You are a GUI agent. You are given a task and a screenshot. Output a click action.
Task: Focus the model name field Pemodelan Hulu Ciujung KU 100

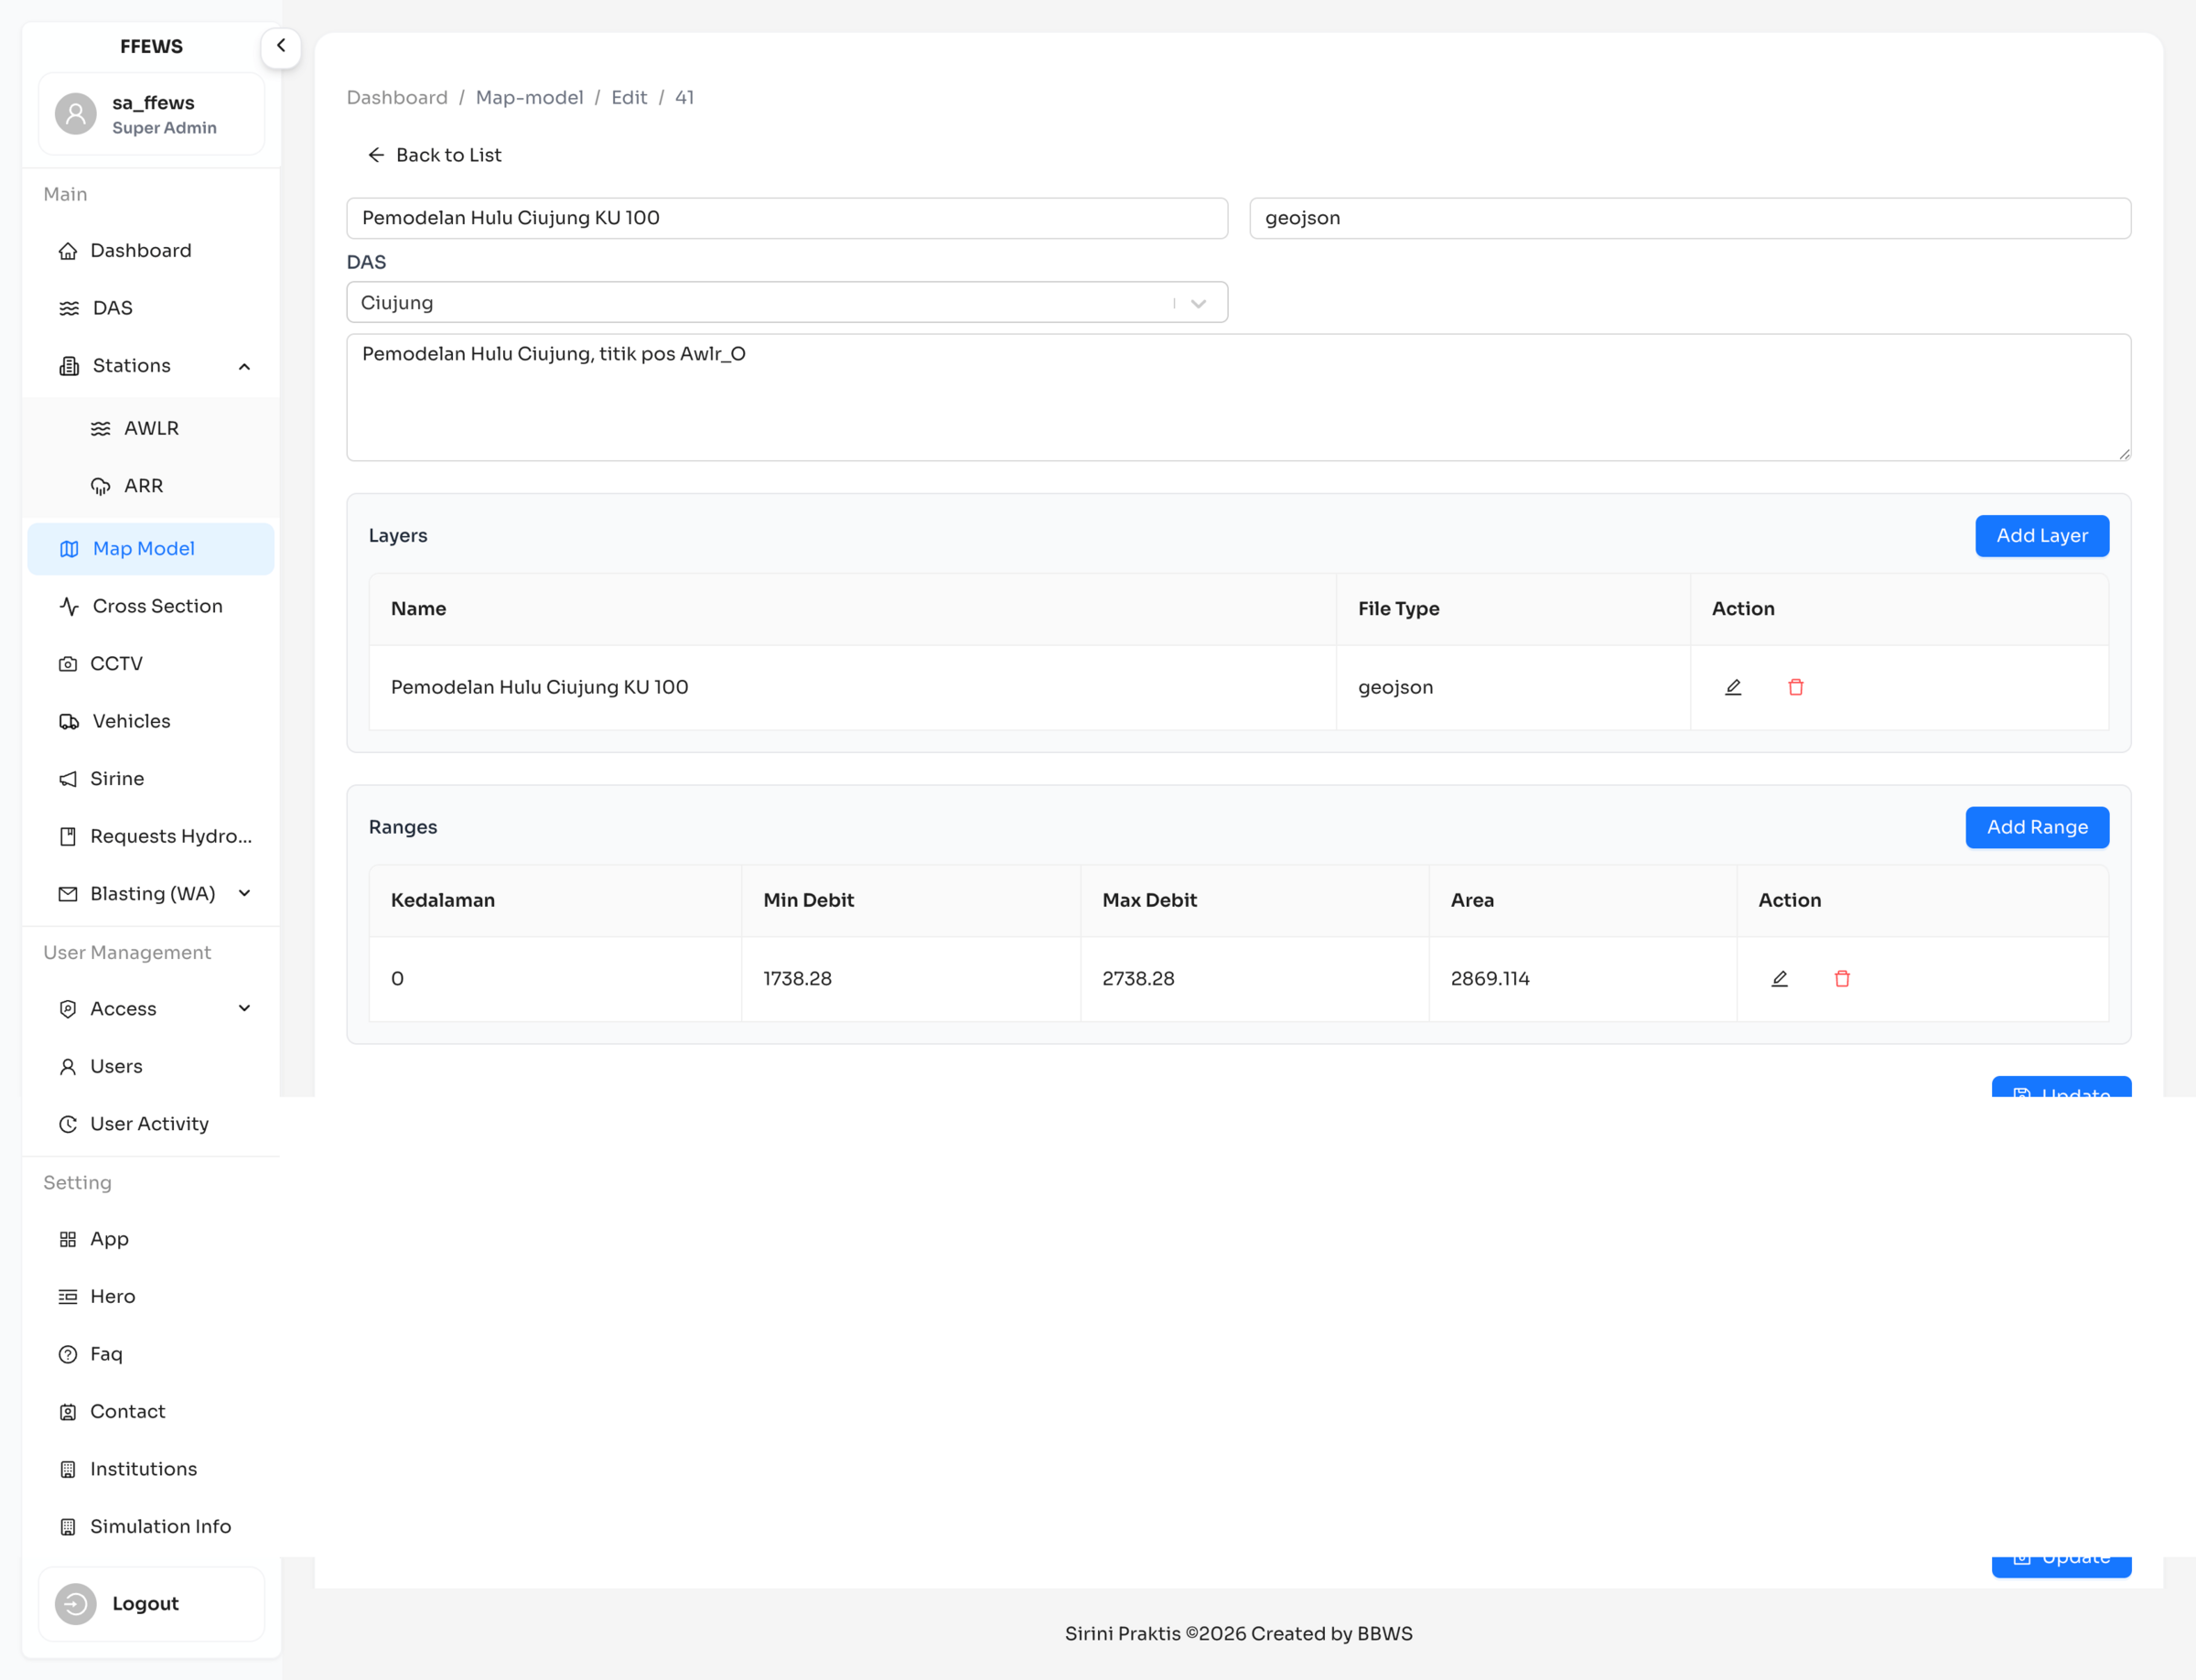click(787, 218)
